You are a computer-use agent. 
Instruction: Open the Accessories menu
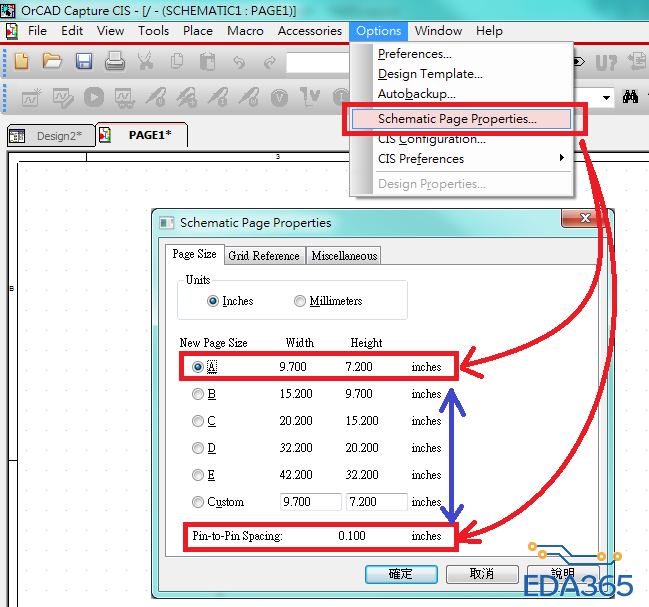310,31
